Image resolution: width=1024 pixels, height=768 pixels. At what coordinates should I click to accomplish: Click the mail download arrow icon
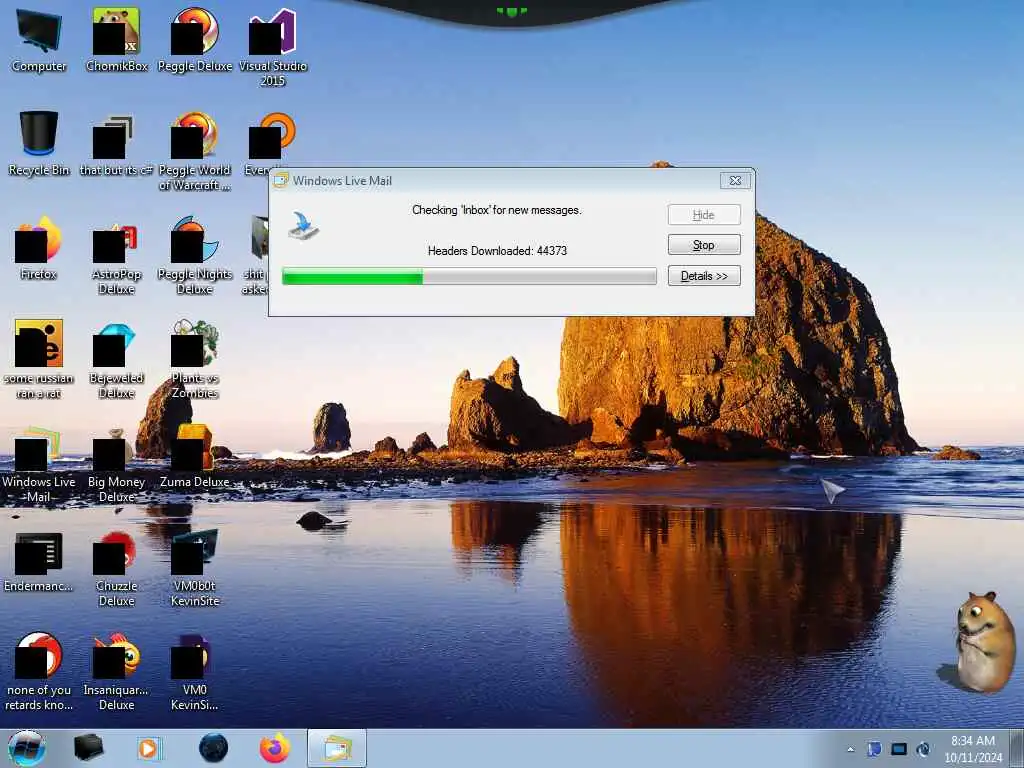coord(304,225)
